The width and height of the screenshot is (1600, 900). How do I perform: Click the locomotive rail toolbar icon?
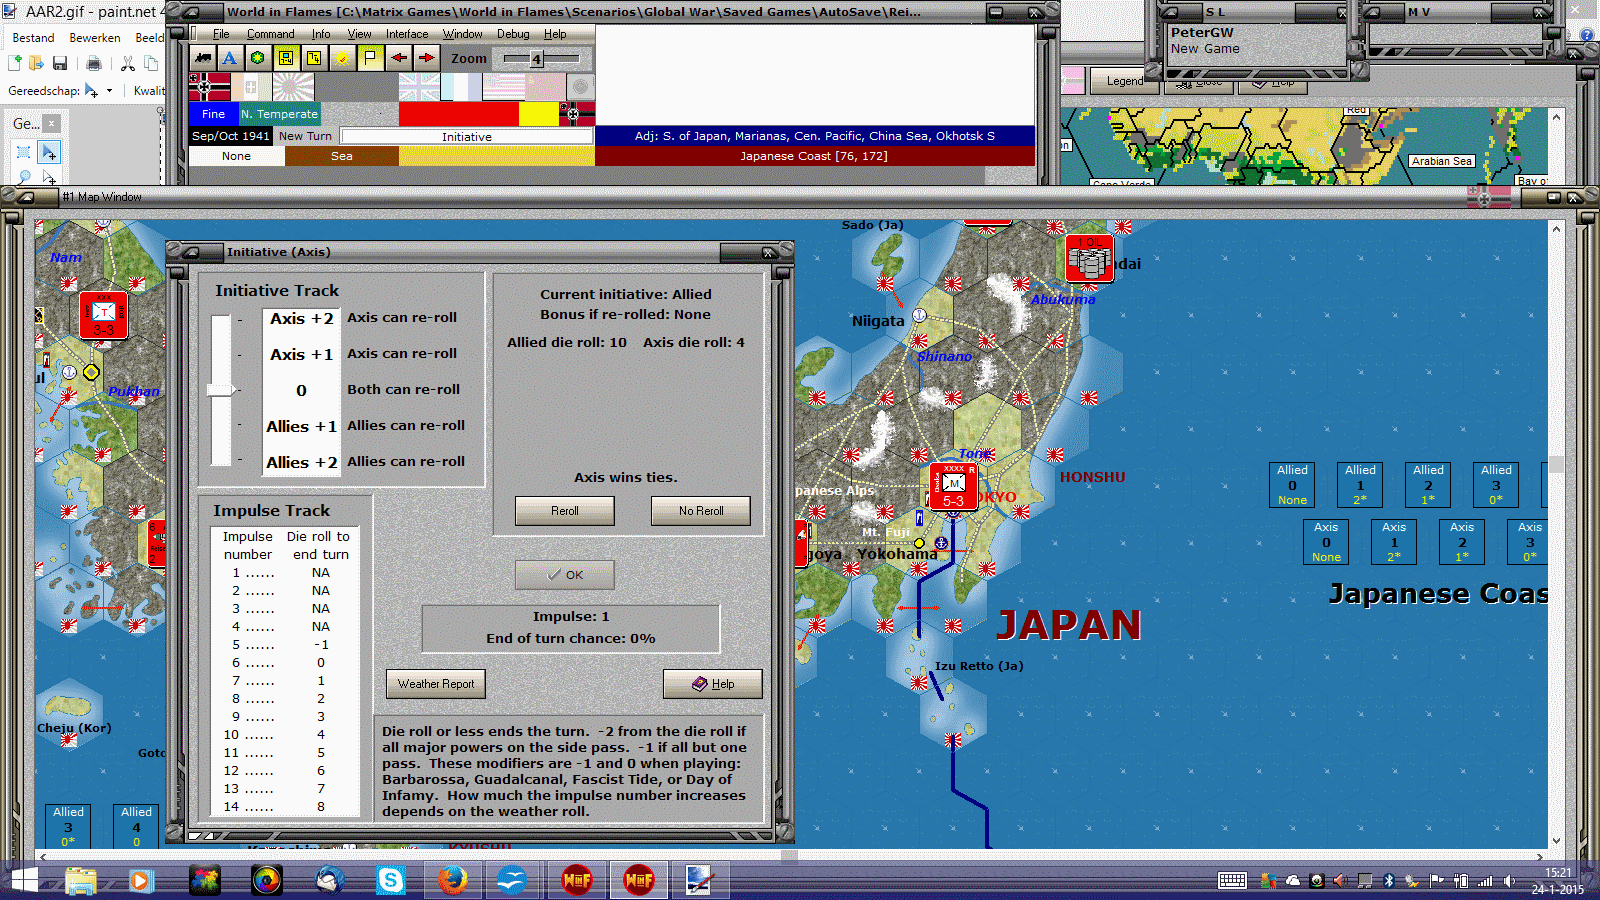click(x=204, y=58)
